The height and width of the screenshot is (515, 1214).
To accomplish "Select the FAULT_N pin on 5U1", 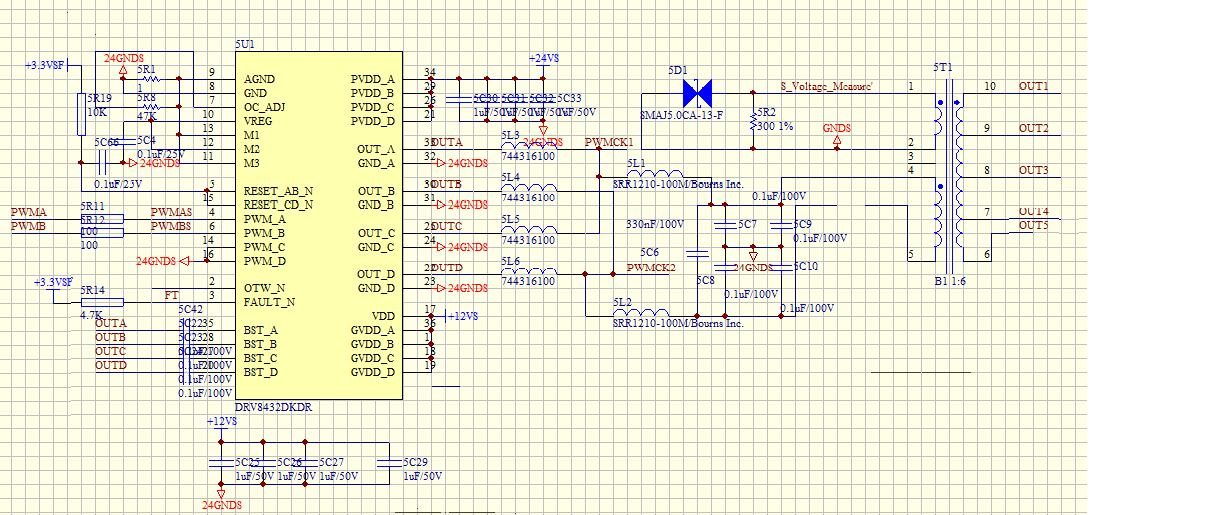I will [269, 301].
